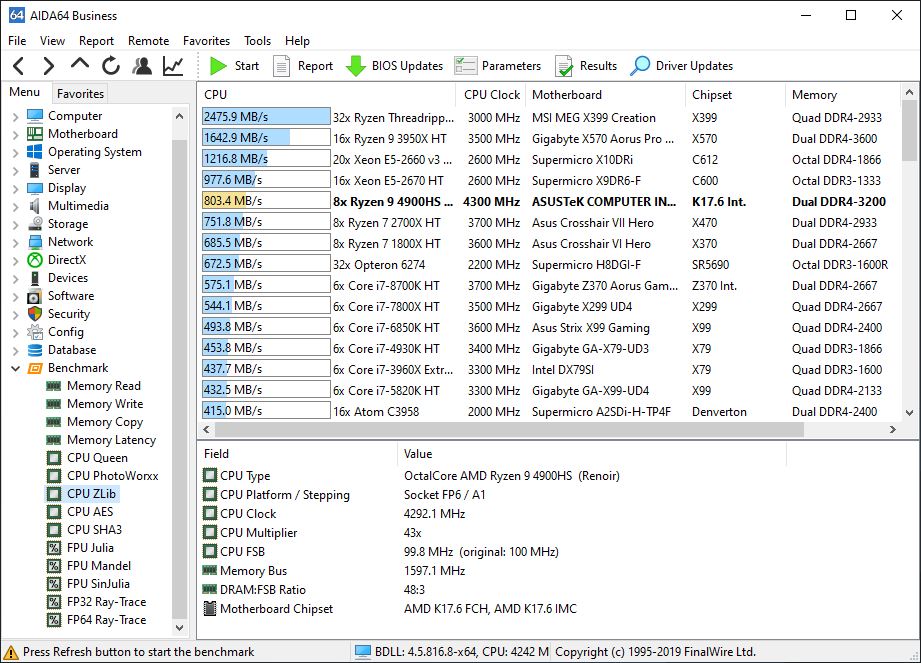This screenshot has width=921, height=663.
Task: Click the Results toolbar icon
Action: click(x=586, y=66)
